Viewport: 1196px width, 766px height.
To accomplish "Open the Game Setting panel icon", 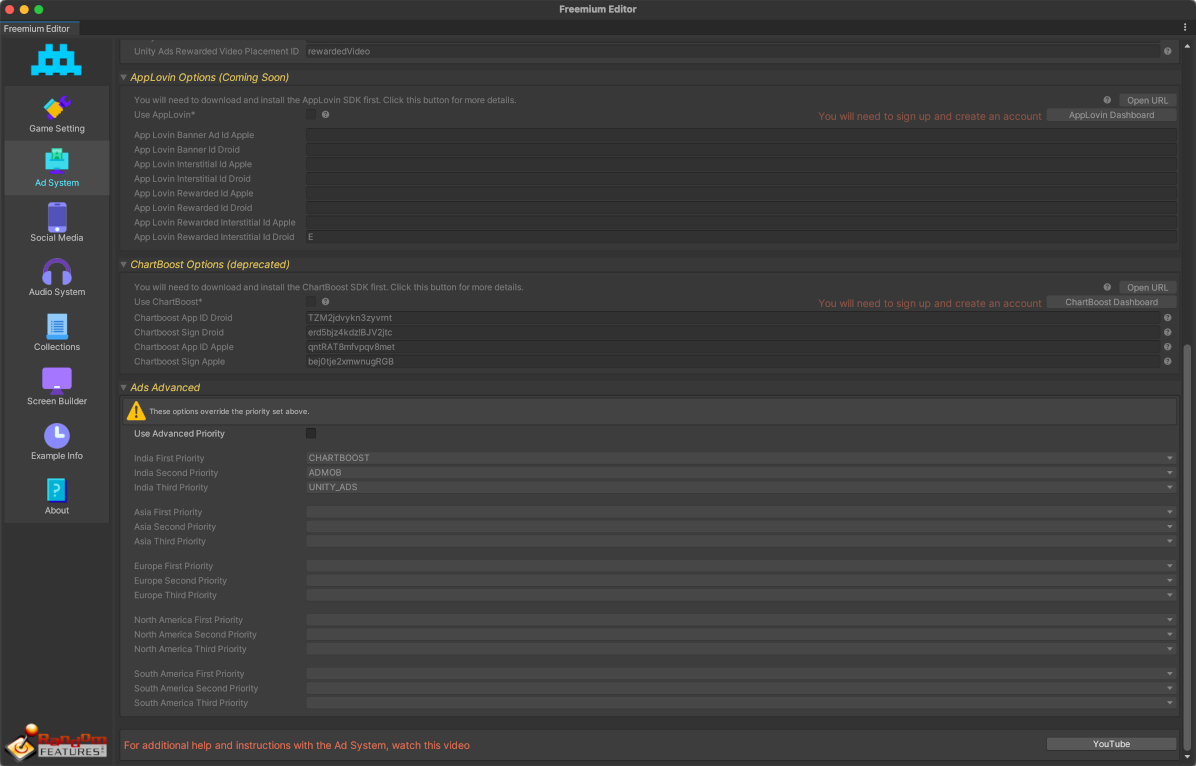I will [x=57, y=107].
